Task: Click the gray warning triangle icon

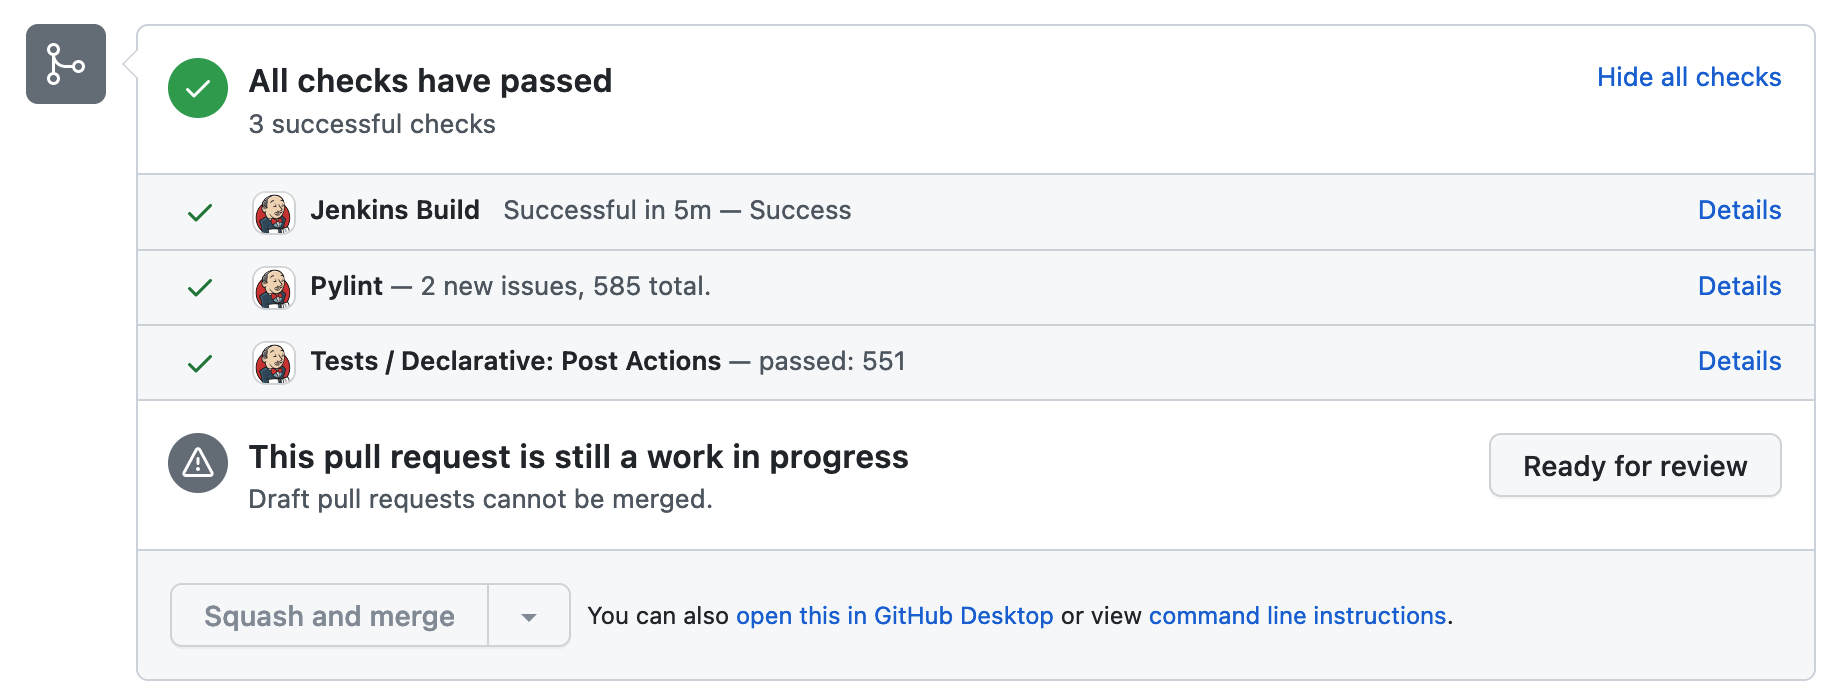Action: [197, 463]
